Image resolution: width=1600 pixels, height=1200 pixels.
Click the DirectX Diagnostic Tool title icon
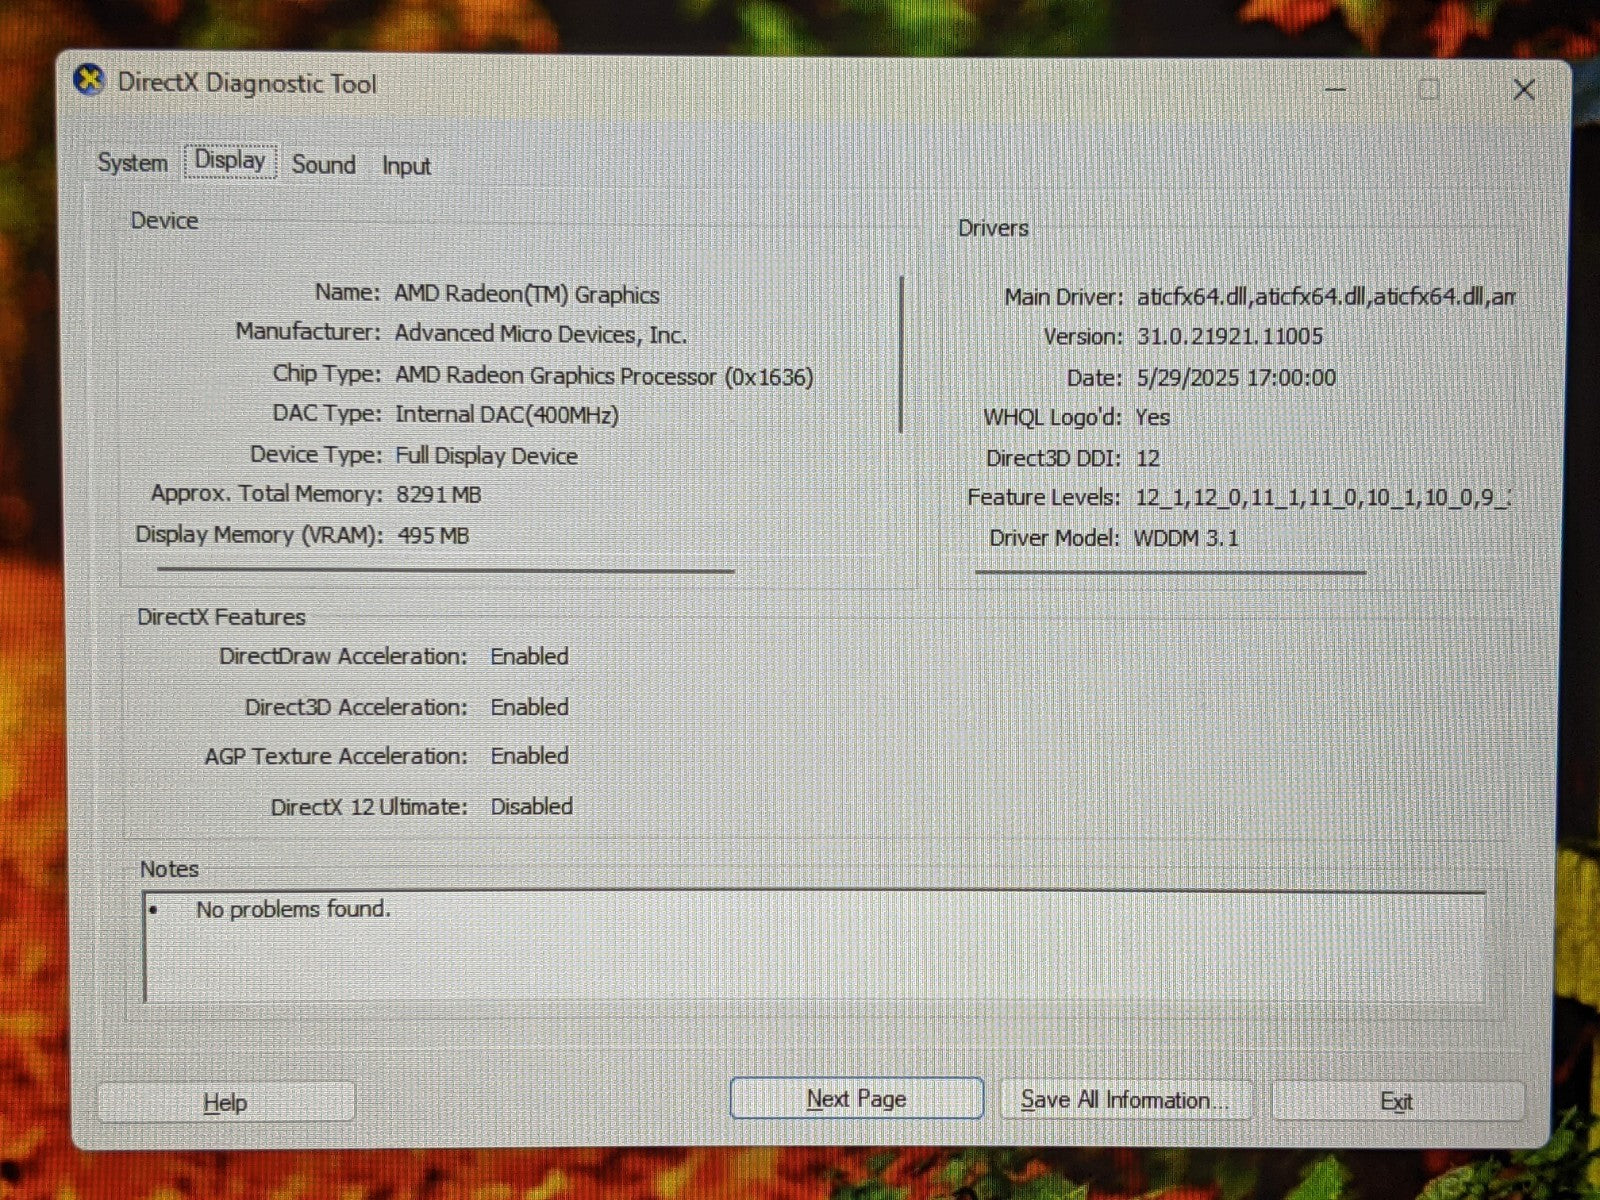90,81
